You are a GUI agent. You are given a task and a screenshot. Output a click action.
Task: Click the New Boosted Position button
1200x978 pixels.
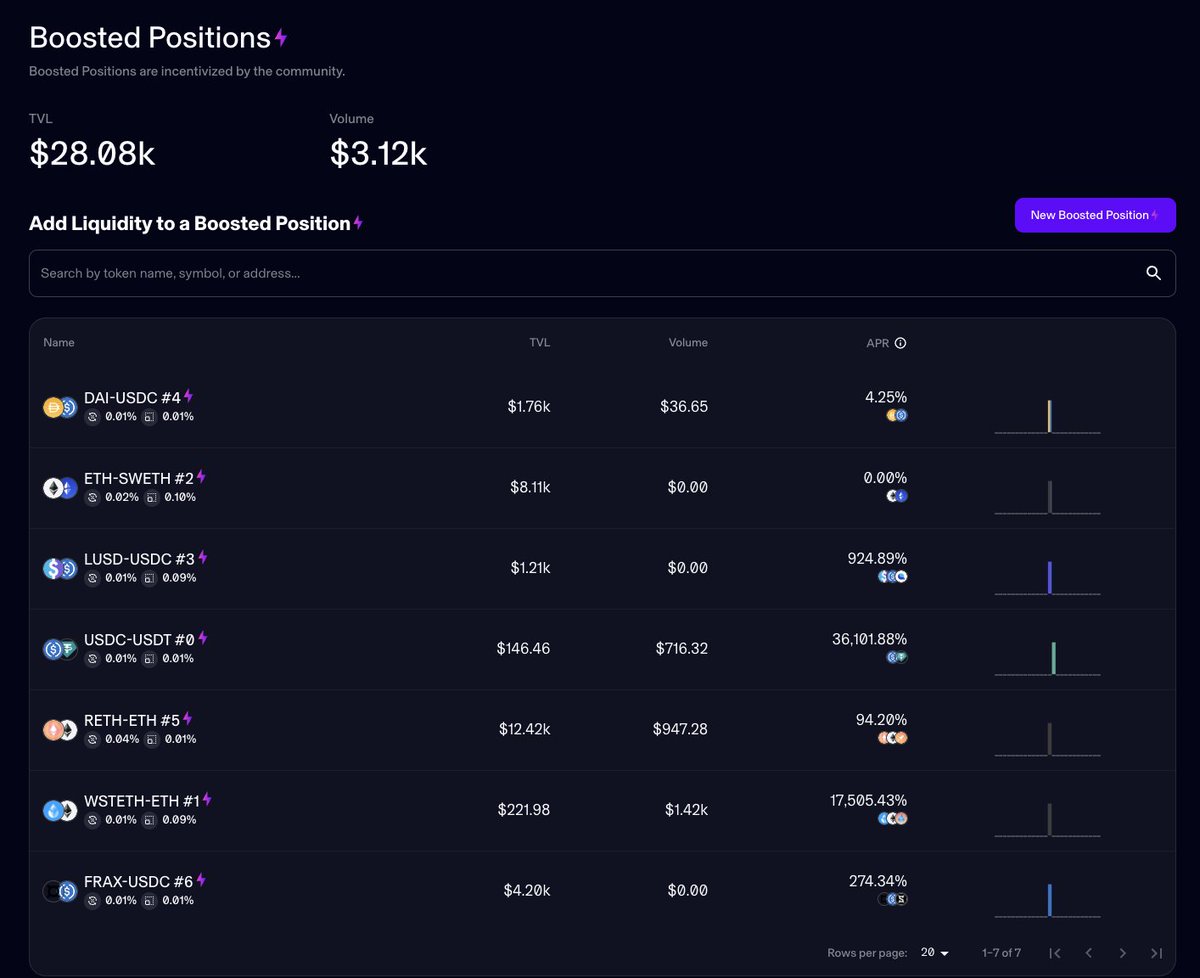pos(1095,215)
